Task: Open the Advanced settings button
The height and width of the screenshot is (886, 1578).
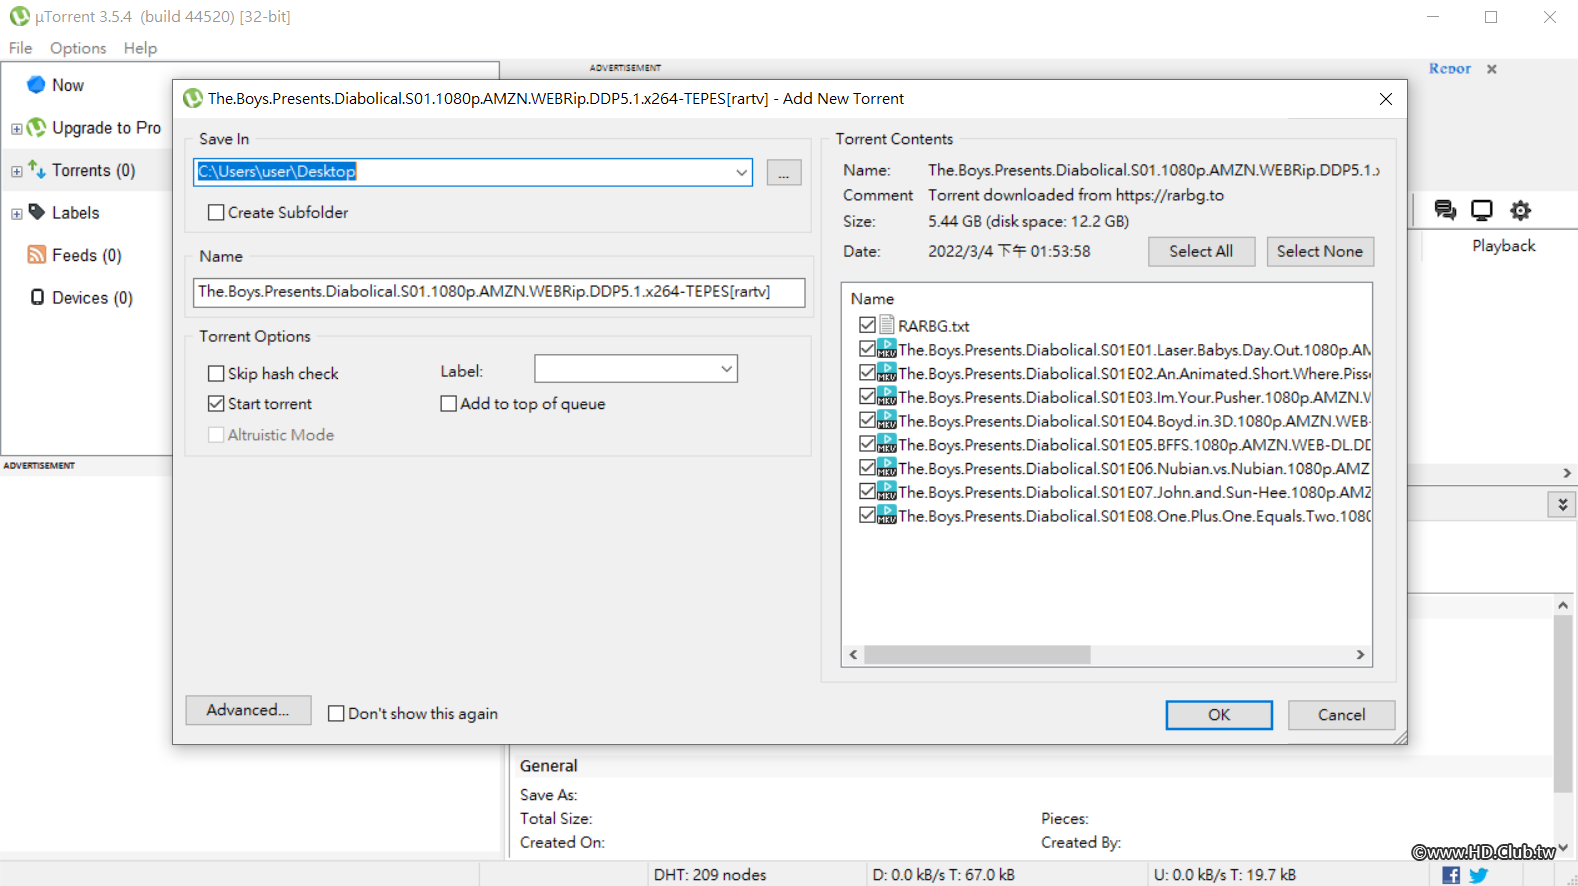Action: pyautogui.click(x=248, y=710)
